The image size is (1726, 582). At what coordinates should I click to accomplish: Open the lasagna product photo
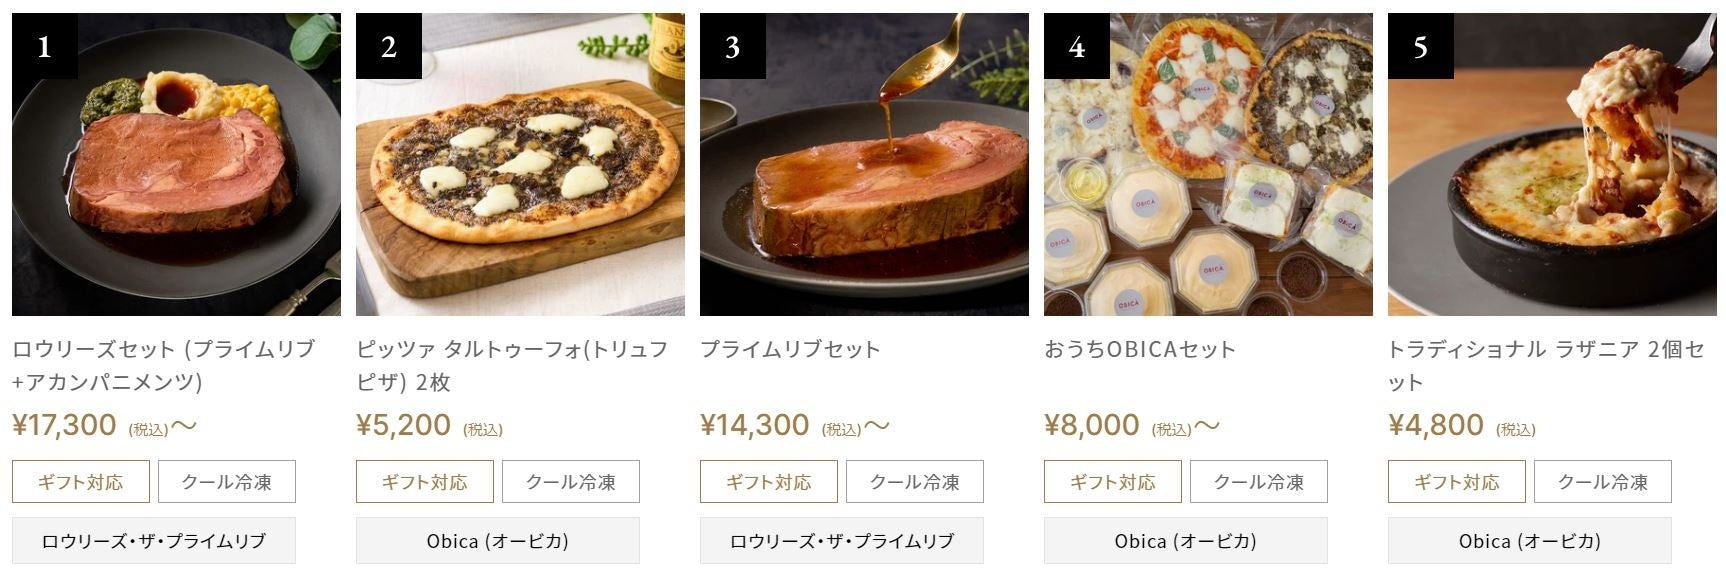1552,165
